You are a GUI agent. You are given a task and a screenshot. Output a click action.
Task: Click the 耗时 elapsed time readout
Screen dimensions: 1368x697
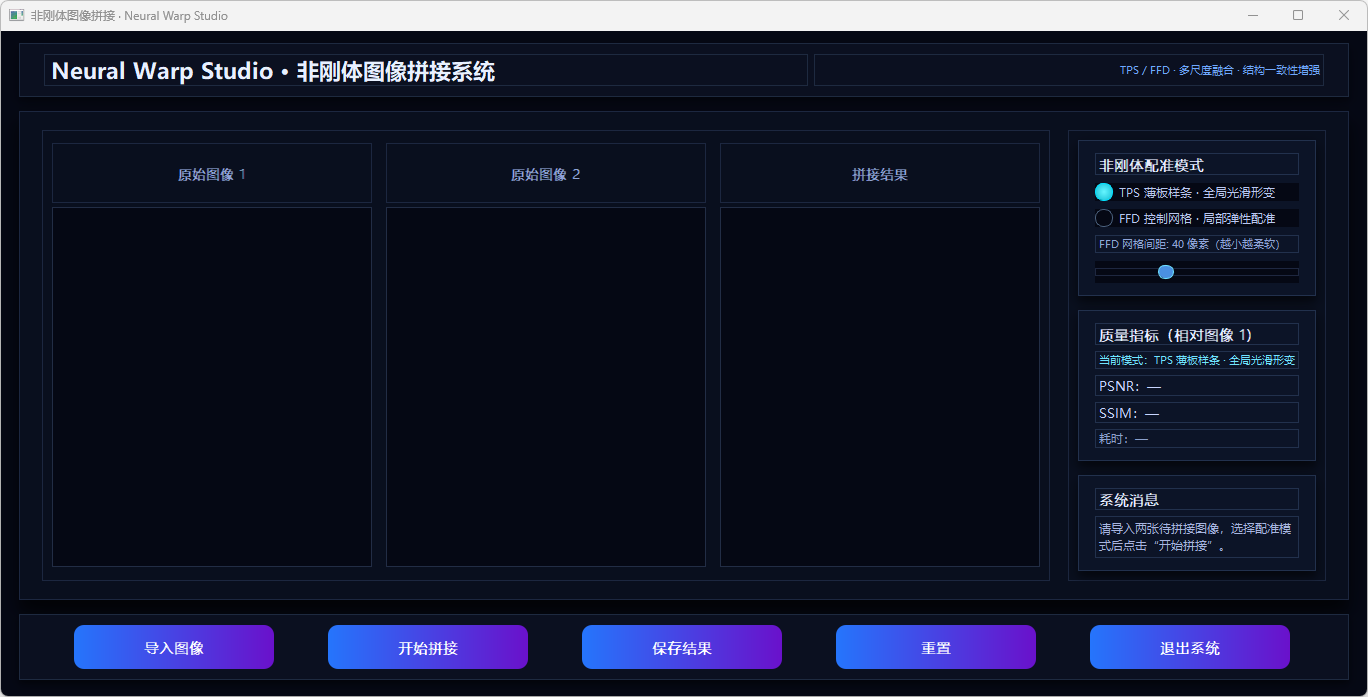click(x=1196, y=439)
